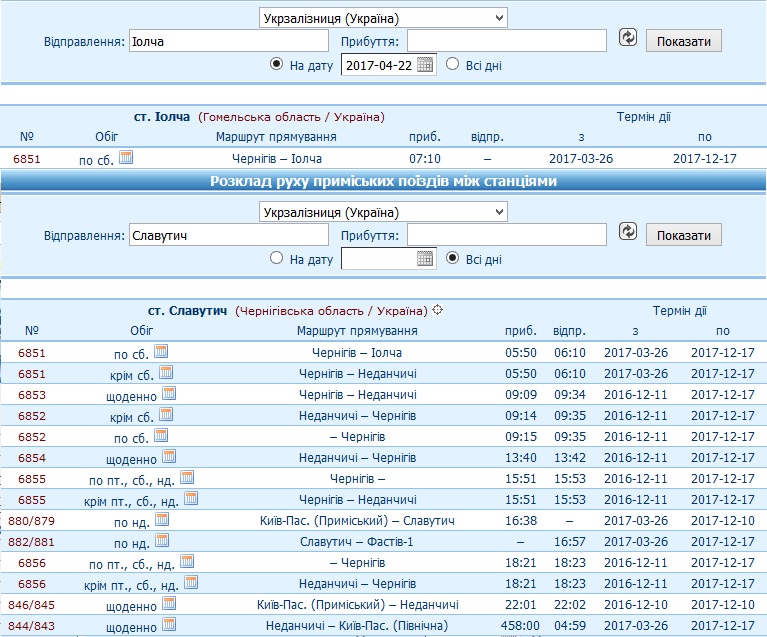Open calendar icon for train 880/879 row
This screenshot has width=767, height=637.
[x=162, y=520]
